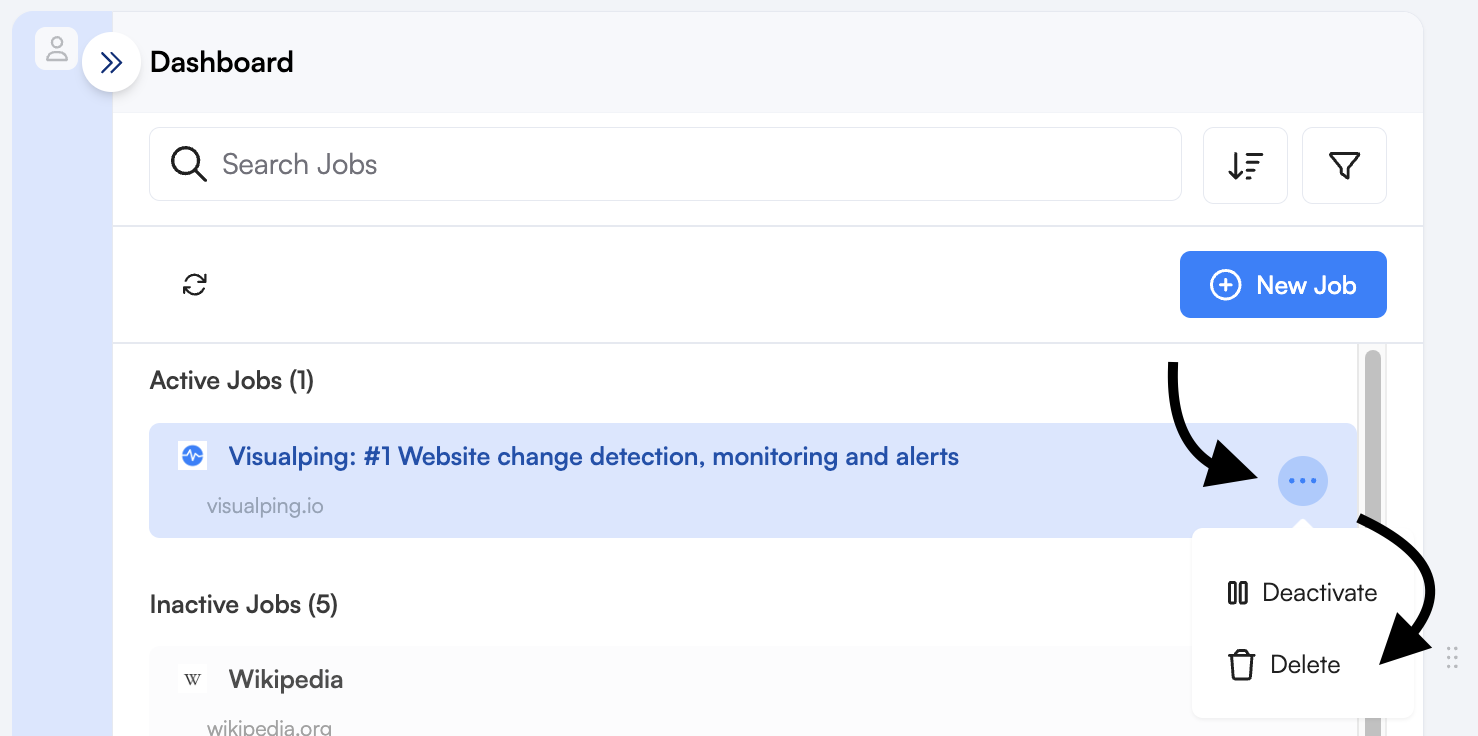This screenshot has height=736, width=1478.
Task: Open the filter funnel button
Action: (x=1344, y=165)
